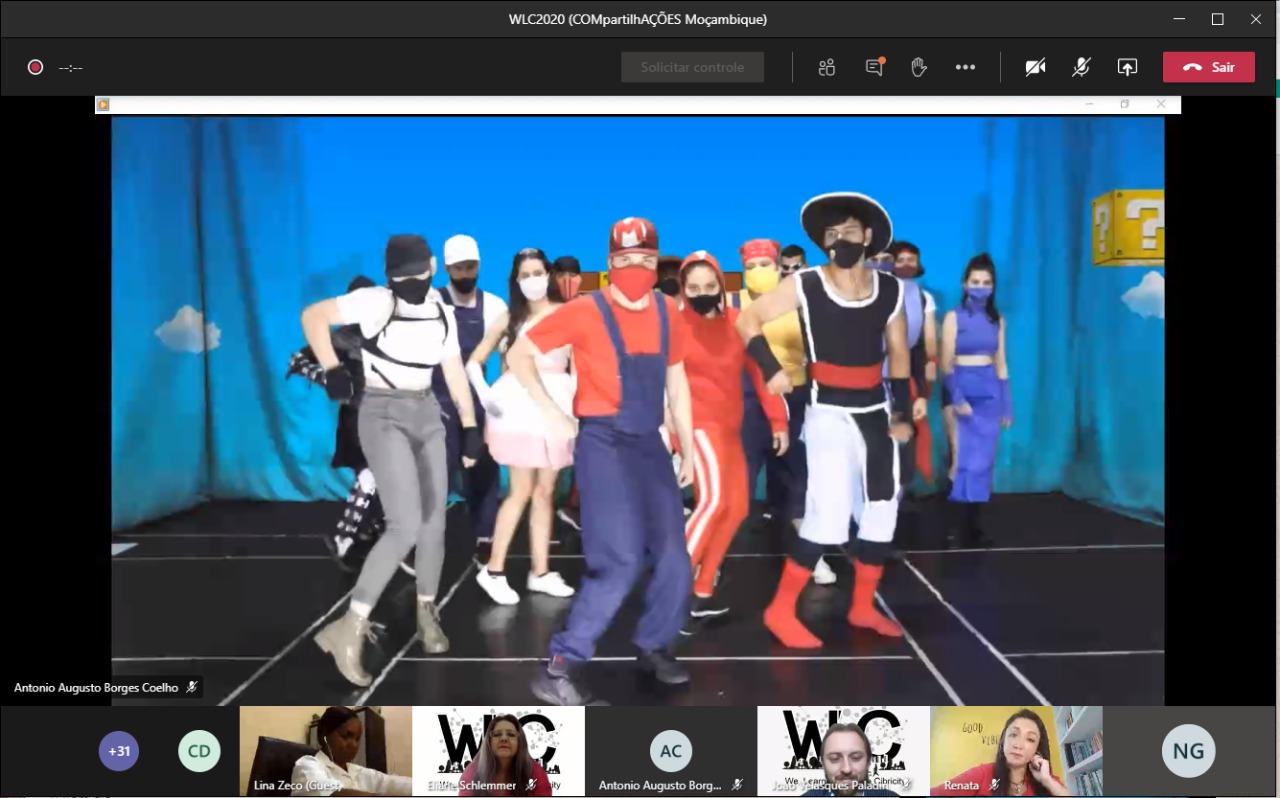Click the recording indicator icon
This screenshot has height=798, width=1280.
35,67
